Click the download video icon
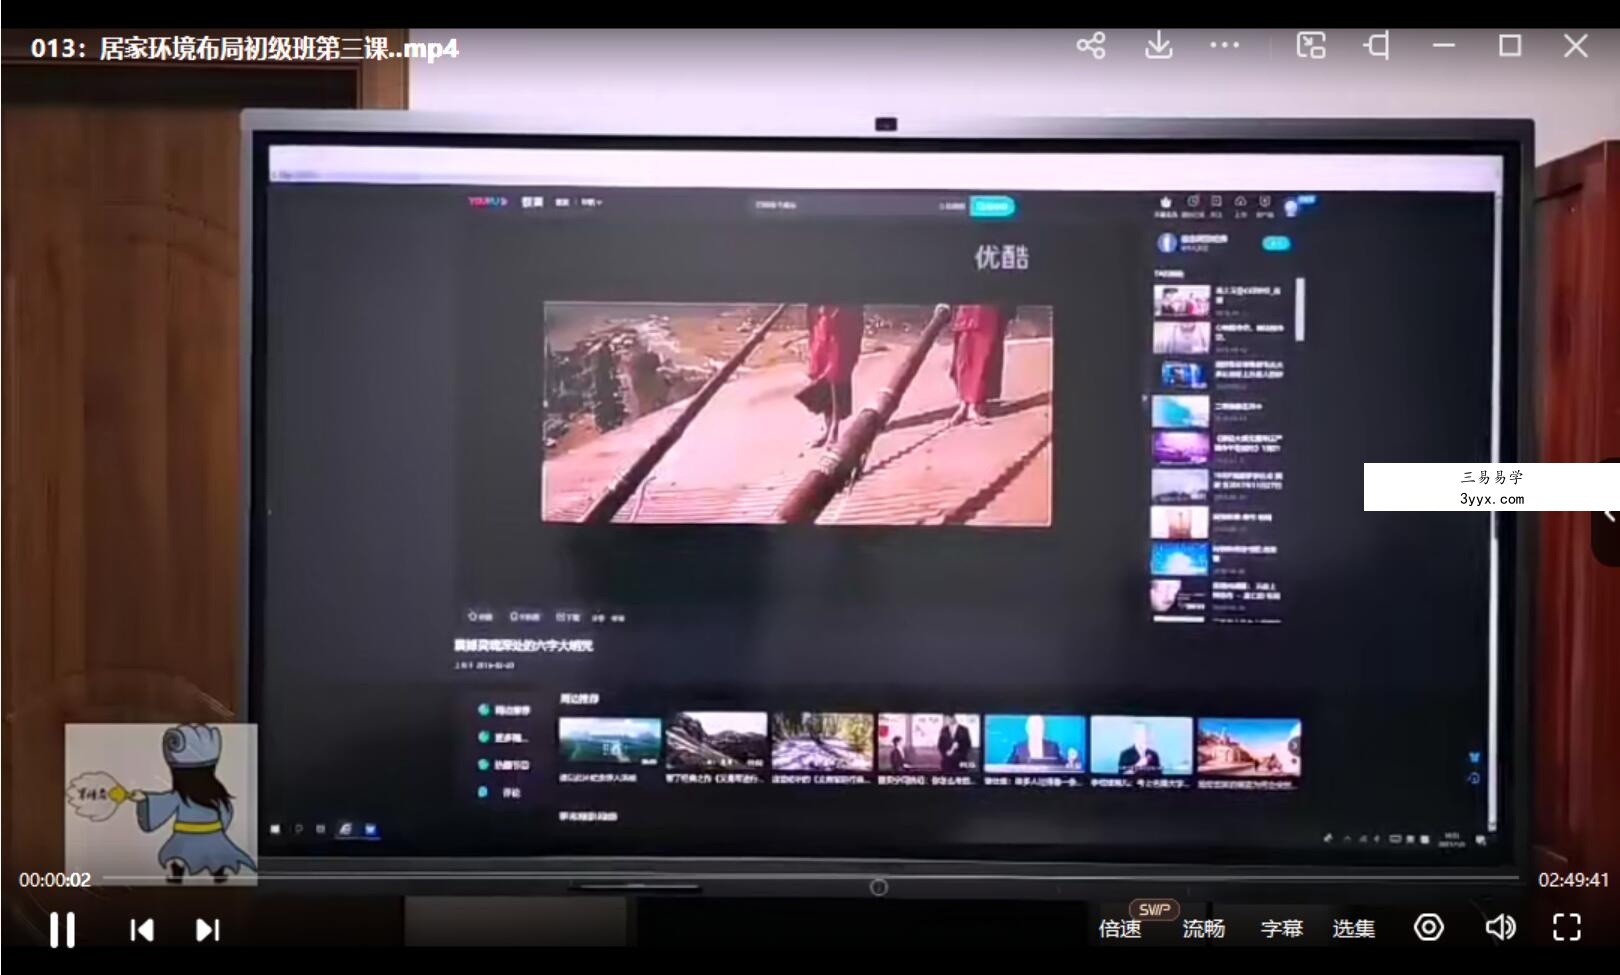This screenshot has width=1620, height=975. coord(1158,46)
